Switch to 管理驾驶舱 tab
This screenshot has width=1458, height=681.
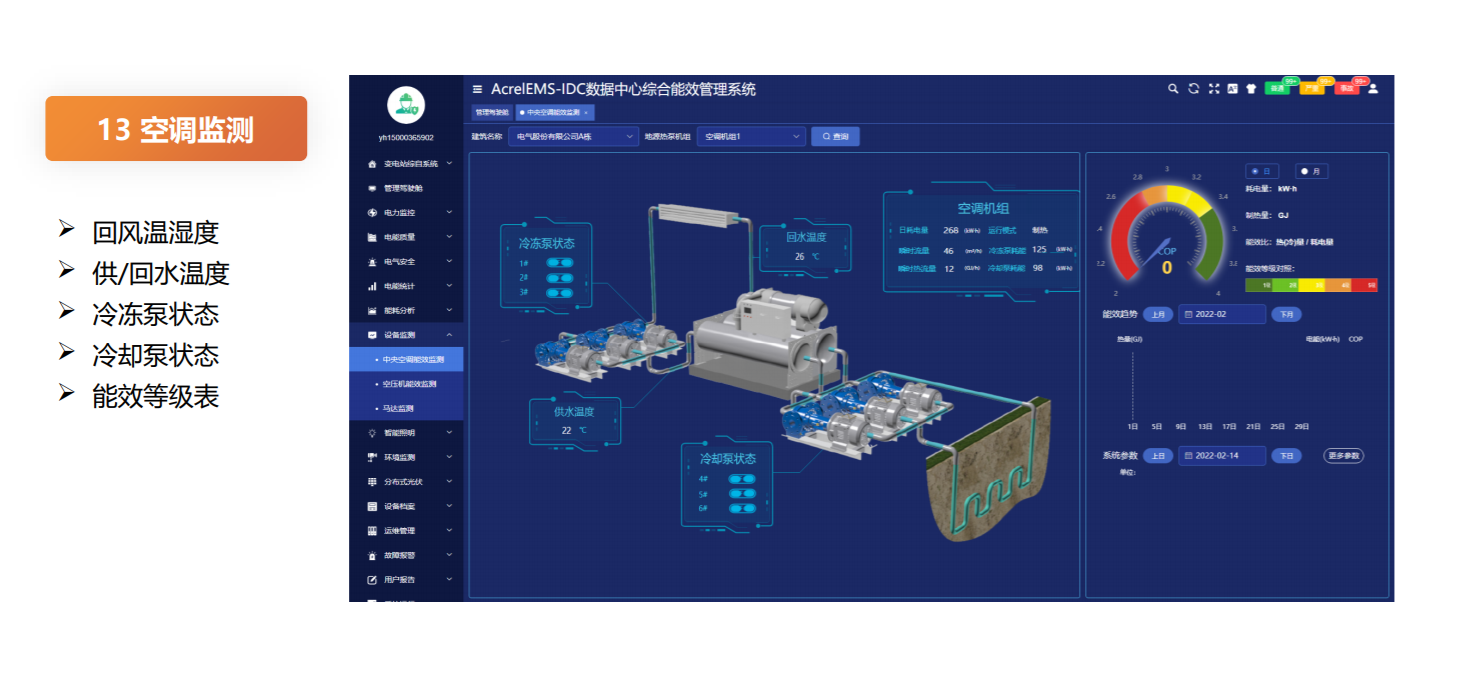tap(492, 112)
